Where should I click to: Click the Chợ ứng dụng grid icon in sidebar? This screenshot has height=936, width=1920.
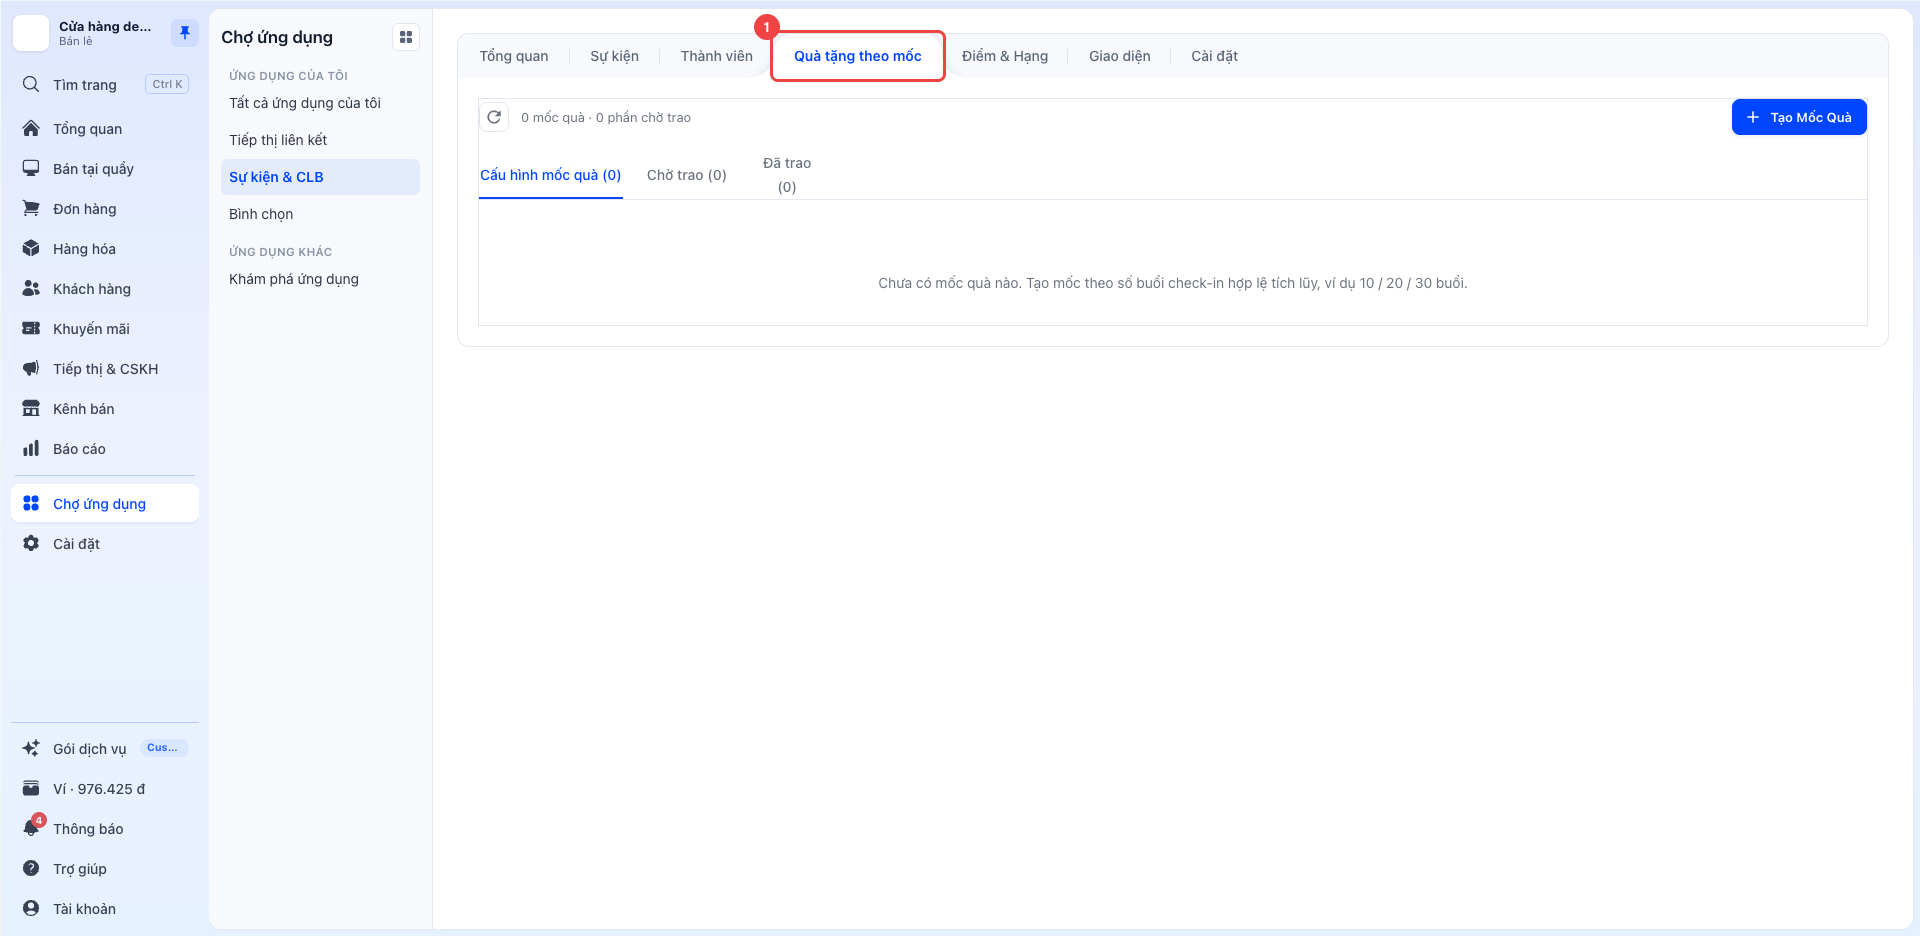pyautogui.click(x=31, y=503)
